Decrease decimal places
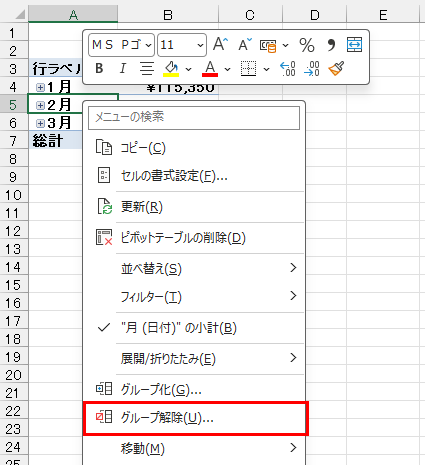 click(x=312, y=69)
